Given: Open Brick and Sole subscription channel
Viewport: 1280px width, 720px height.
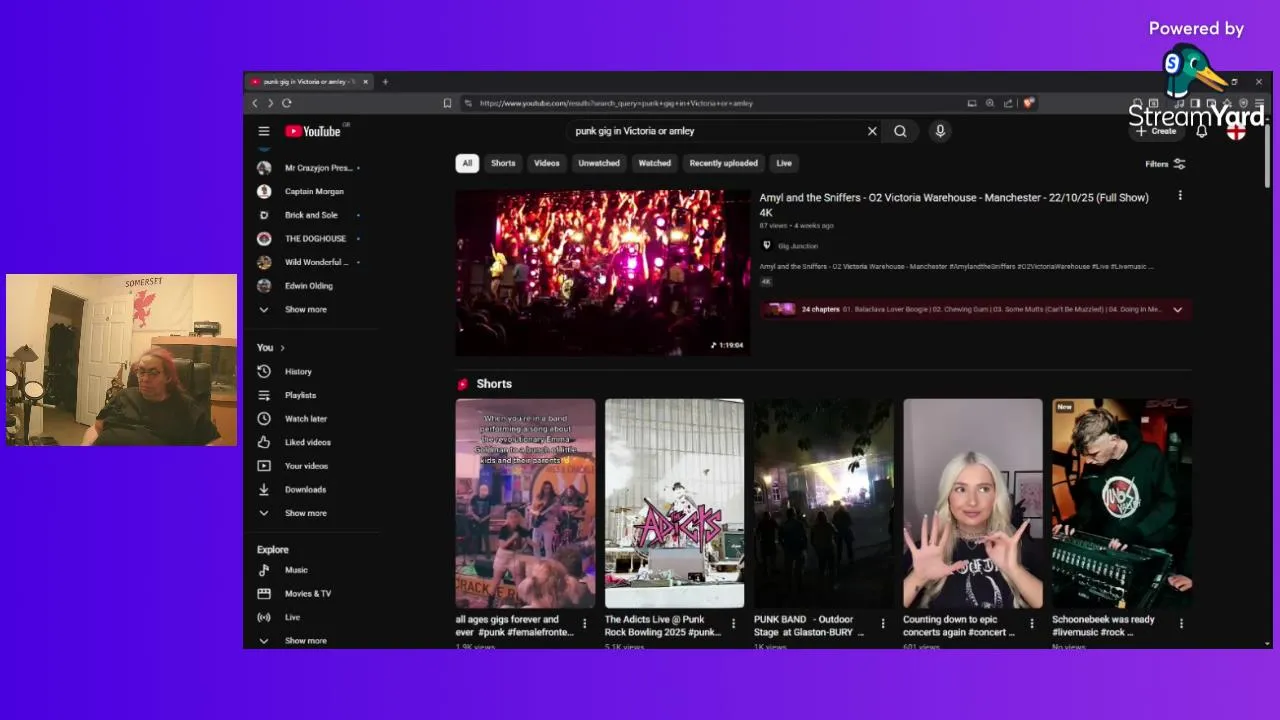Looking at the screenshot, I should [309, 215].
